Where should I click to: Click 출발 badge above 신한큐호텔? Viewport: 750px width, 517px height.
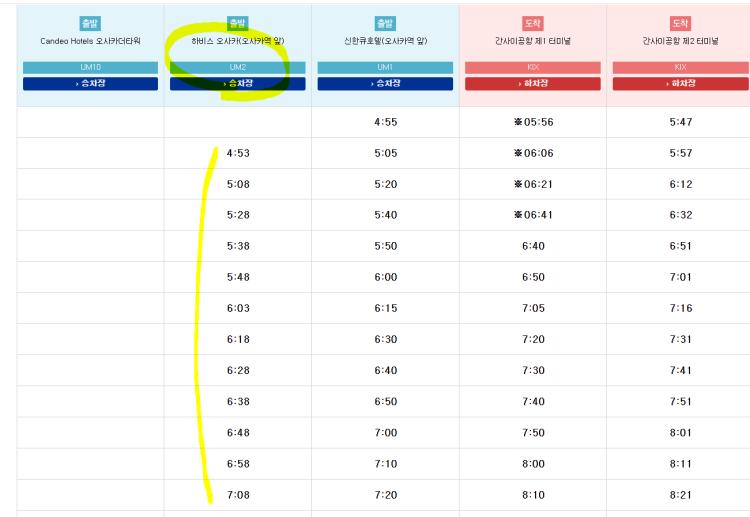pos(385,23)
